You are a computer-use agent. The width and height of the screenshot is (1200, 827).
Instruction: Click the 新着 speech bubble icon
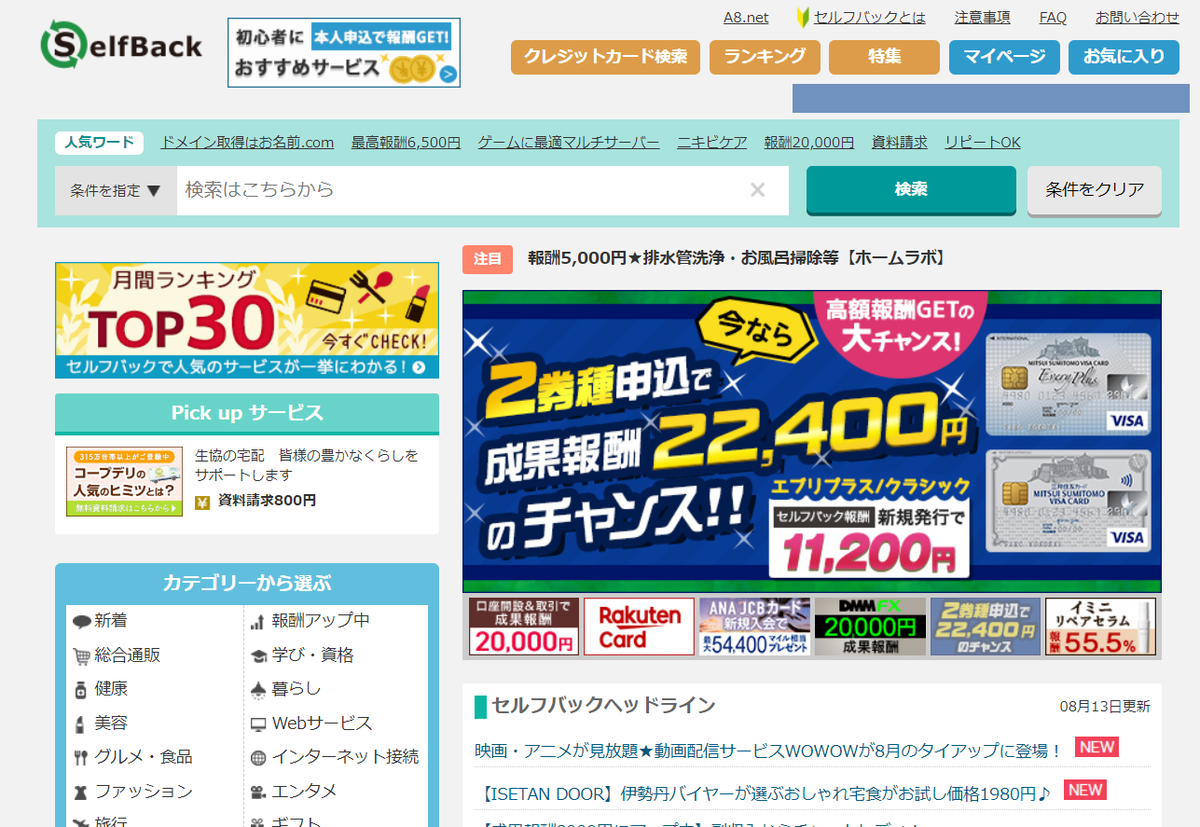81,622
